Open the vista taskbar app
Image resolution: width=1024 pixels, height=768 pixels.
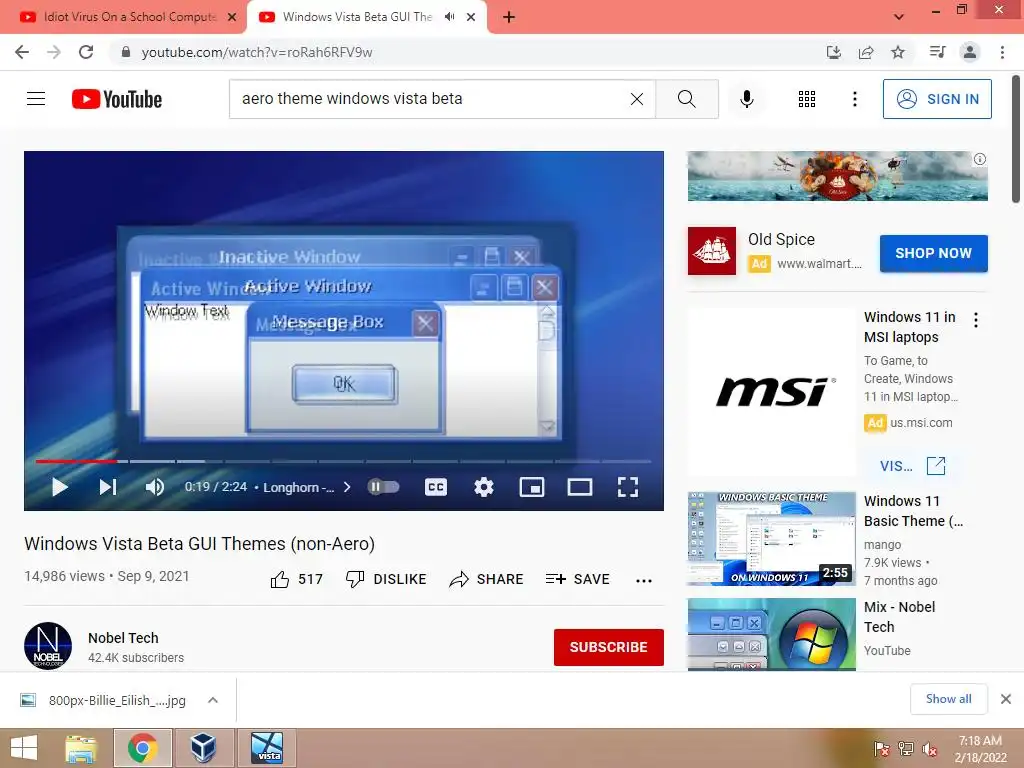point(267,748)
